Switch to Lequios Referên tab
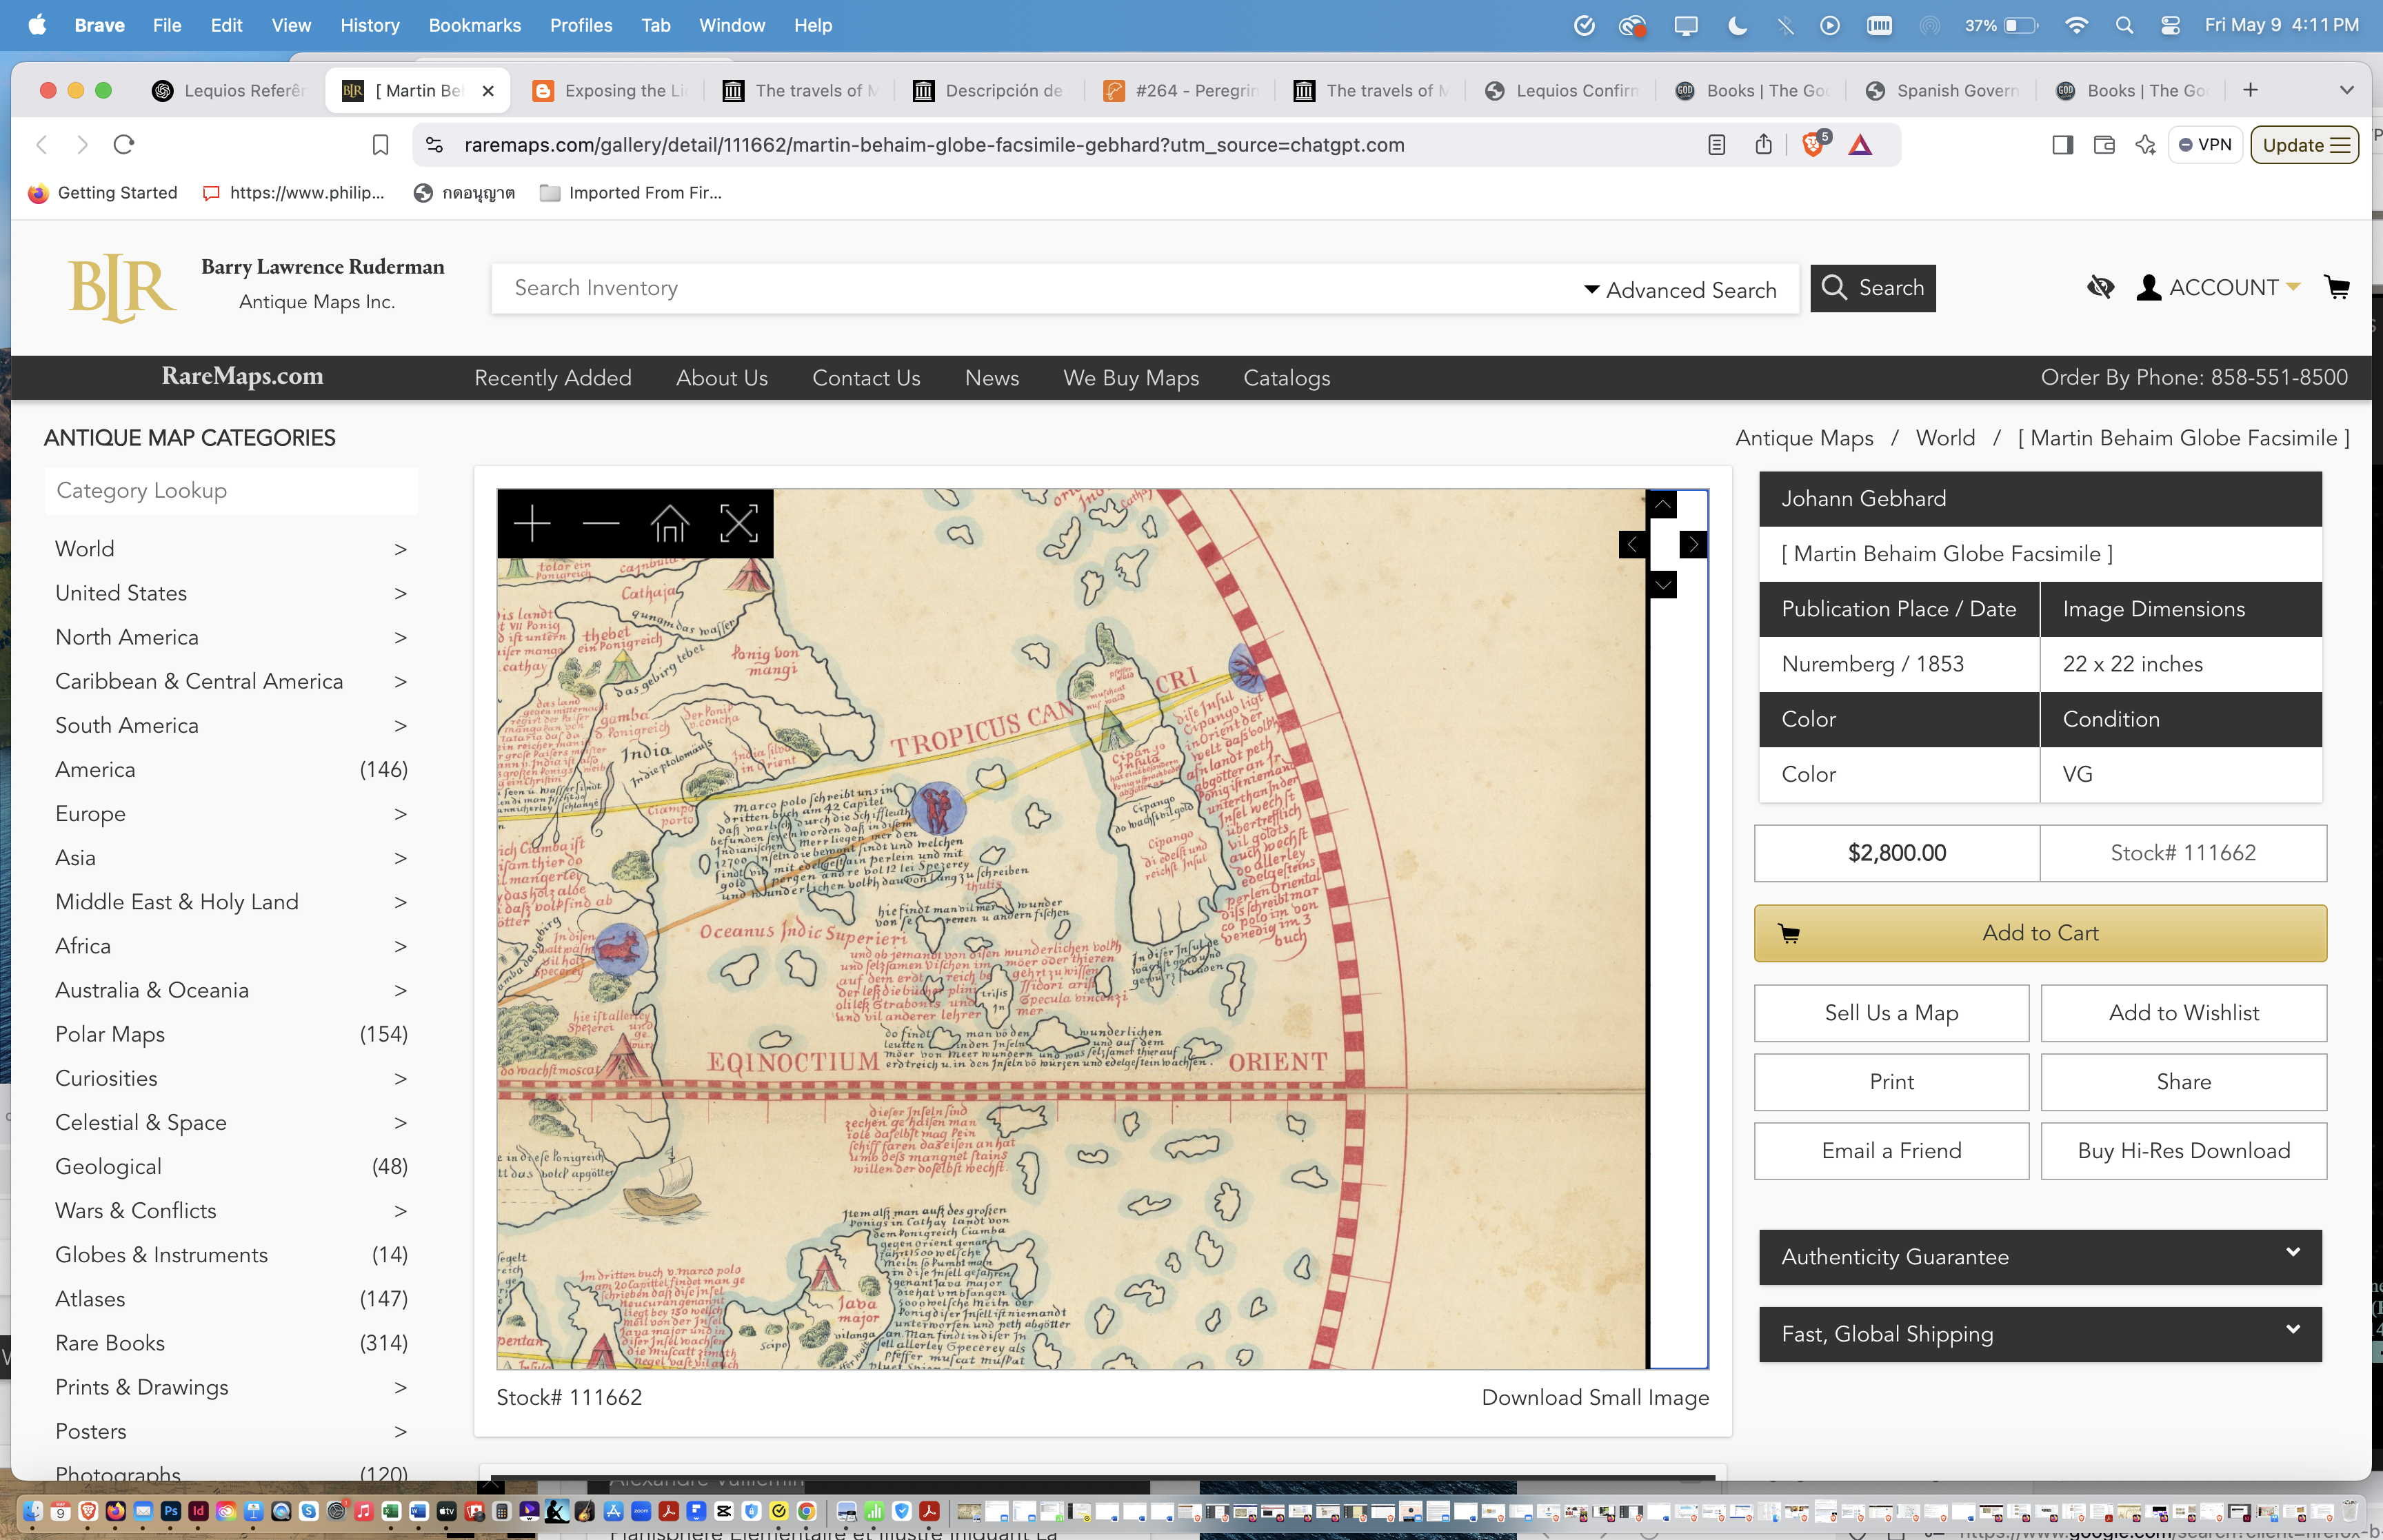This screenshot has height=1540, width=2383. 229,91
